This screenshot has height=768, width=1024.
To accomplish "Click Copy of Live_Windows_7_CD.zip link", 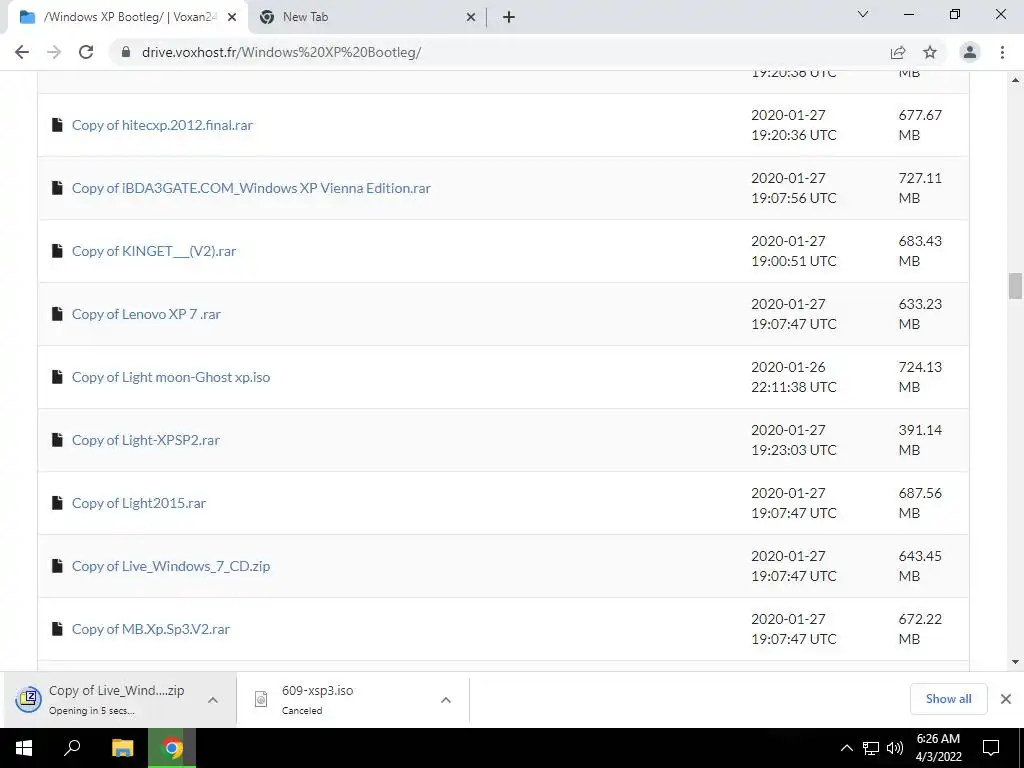I will coord(171,566).
